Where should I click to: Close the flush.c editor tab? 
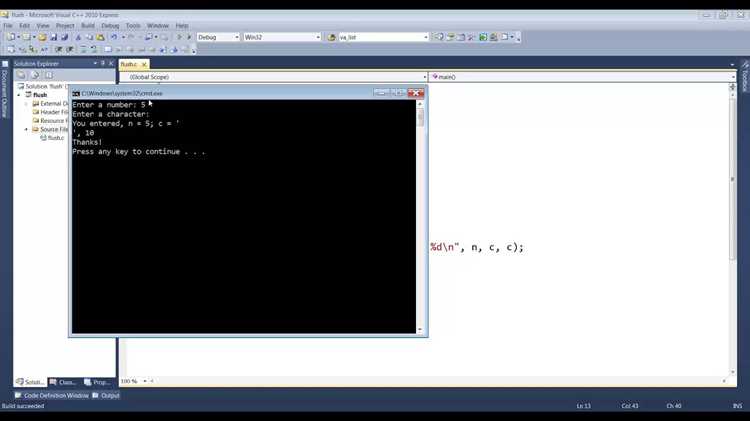[x=144, y=64]
